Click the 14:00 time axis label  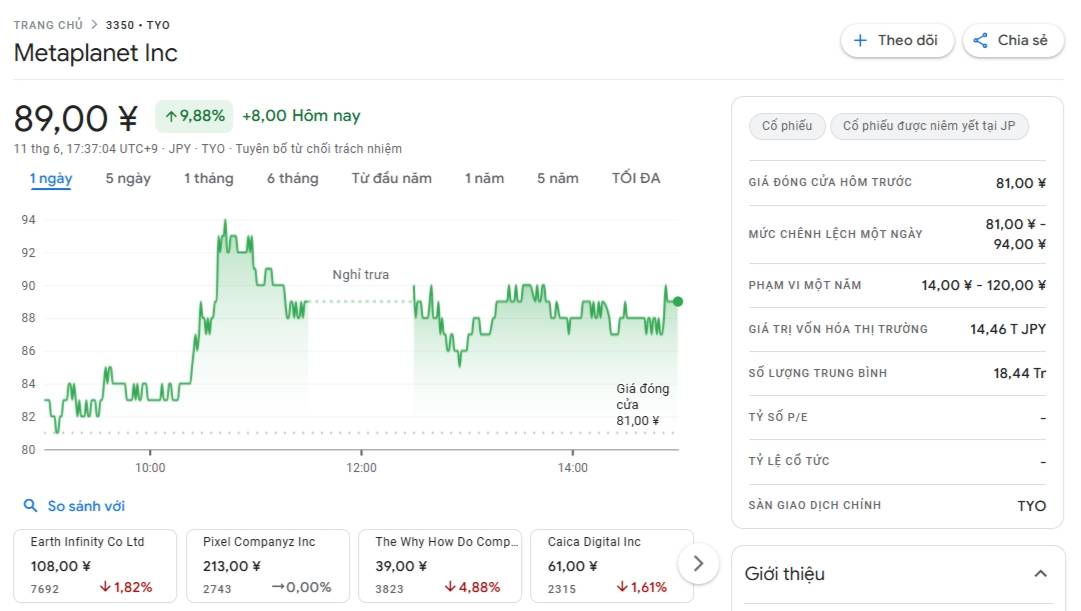pyautogui.click(x=573, y=468)
